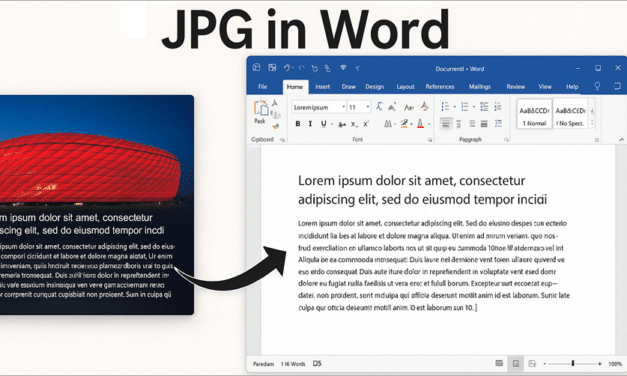Toggle Italic formatting
627x376 pixels.
(x=310, y=124)
